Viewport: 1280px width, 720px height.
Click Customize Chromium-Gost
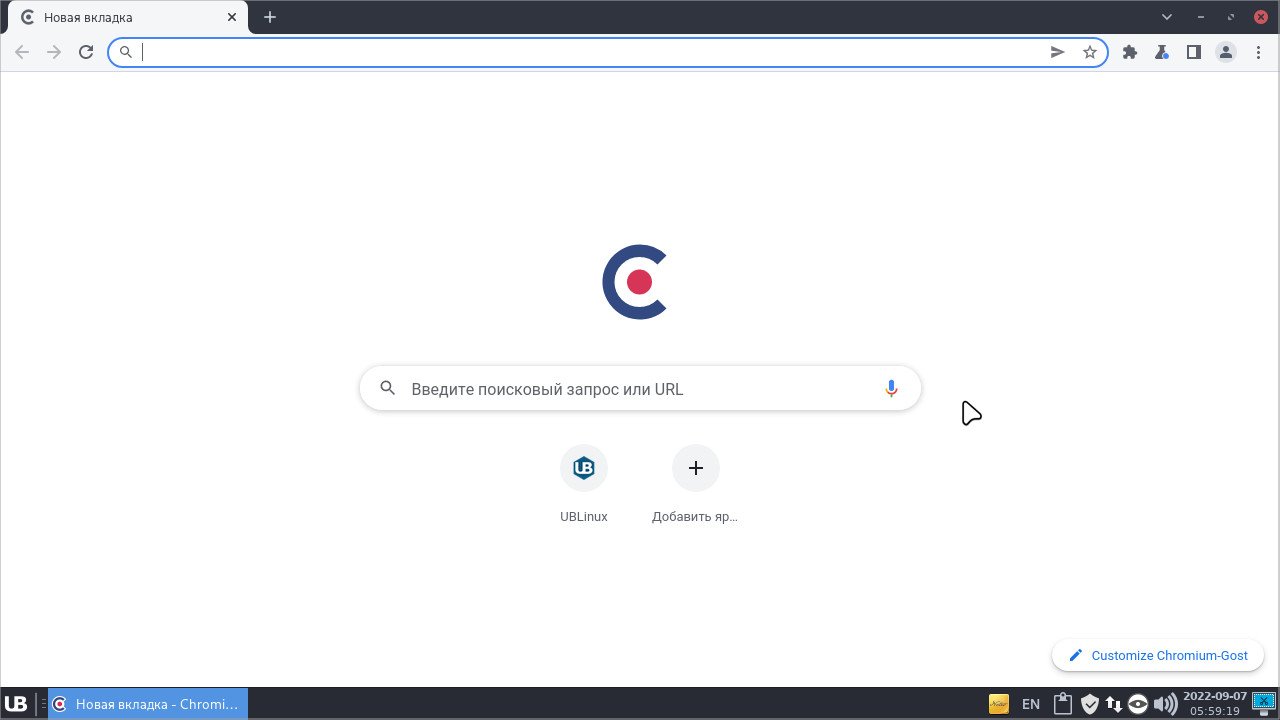(x=1158, y=655)
